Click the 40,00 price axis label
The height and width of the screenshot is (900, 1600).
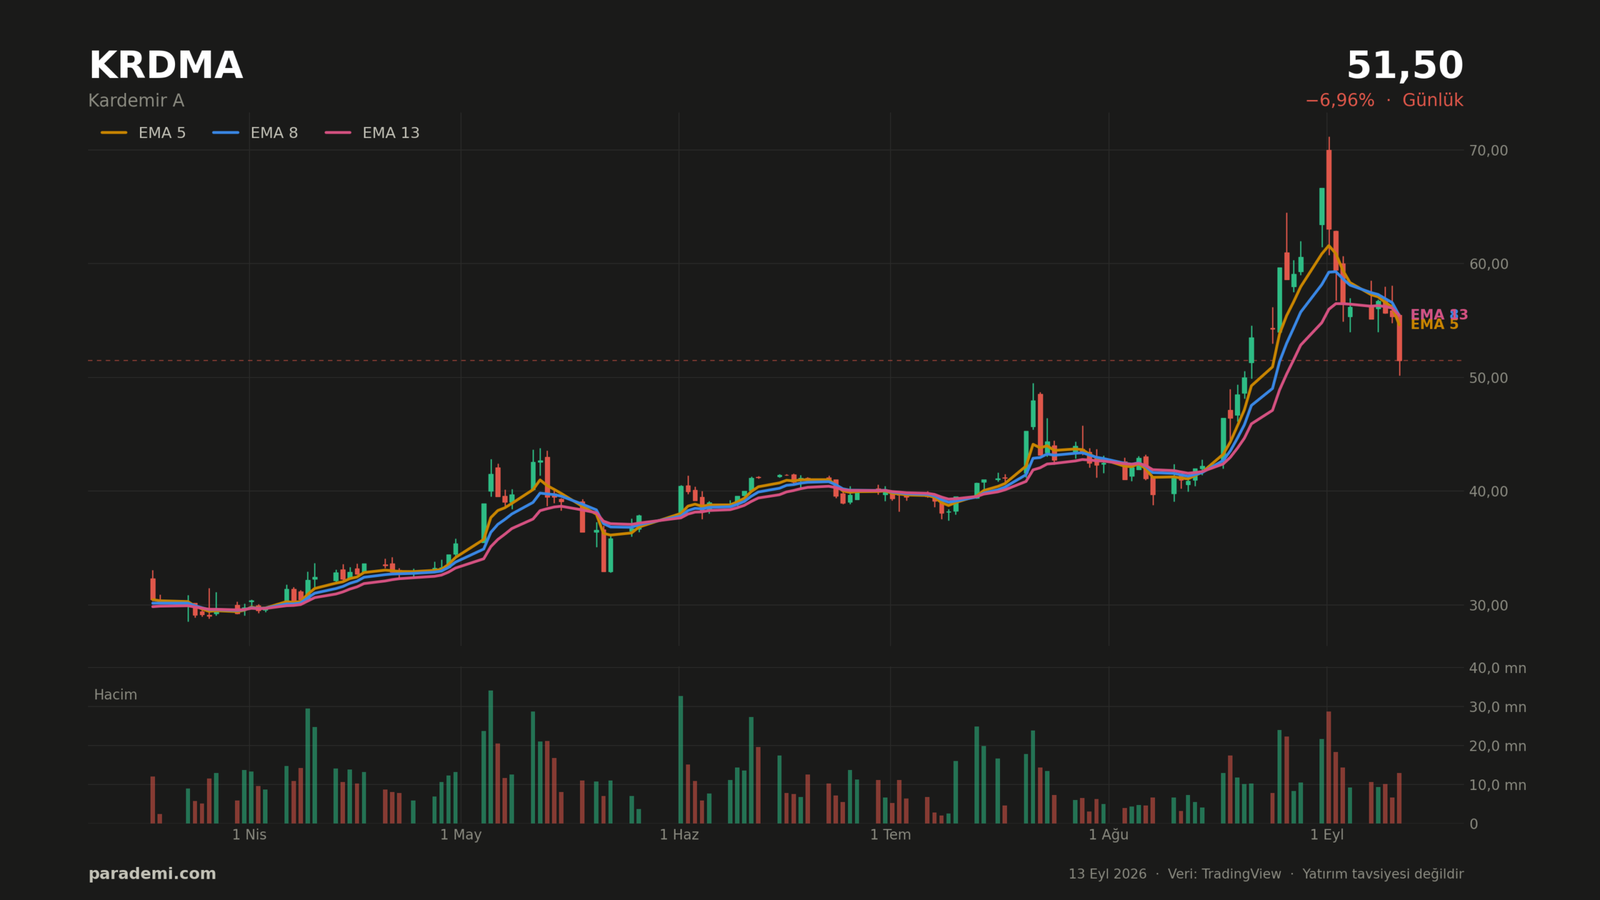click(x=1488, y=492)
